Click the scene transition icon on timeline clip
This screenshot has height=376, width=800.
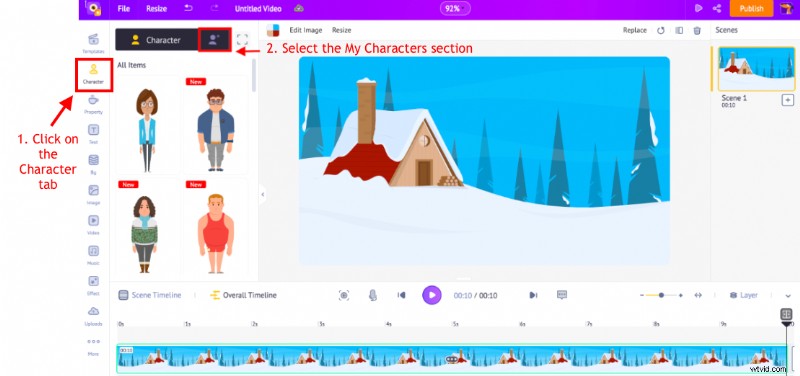tap(452, 360)
